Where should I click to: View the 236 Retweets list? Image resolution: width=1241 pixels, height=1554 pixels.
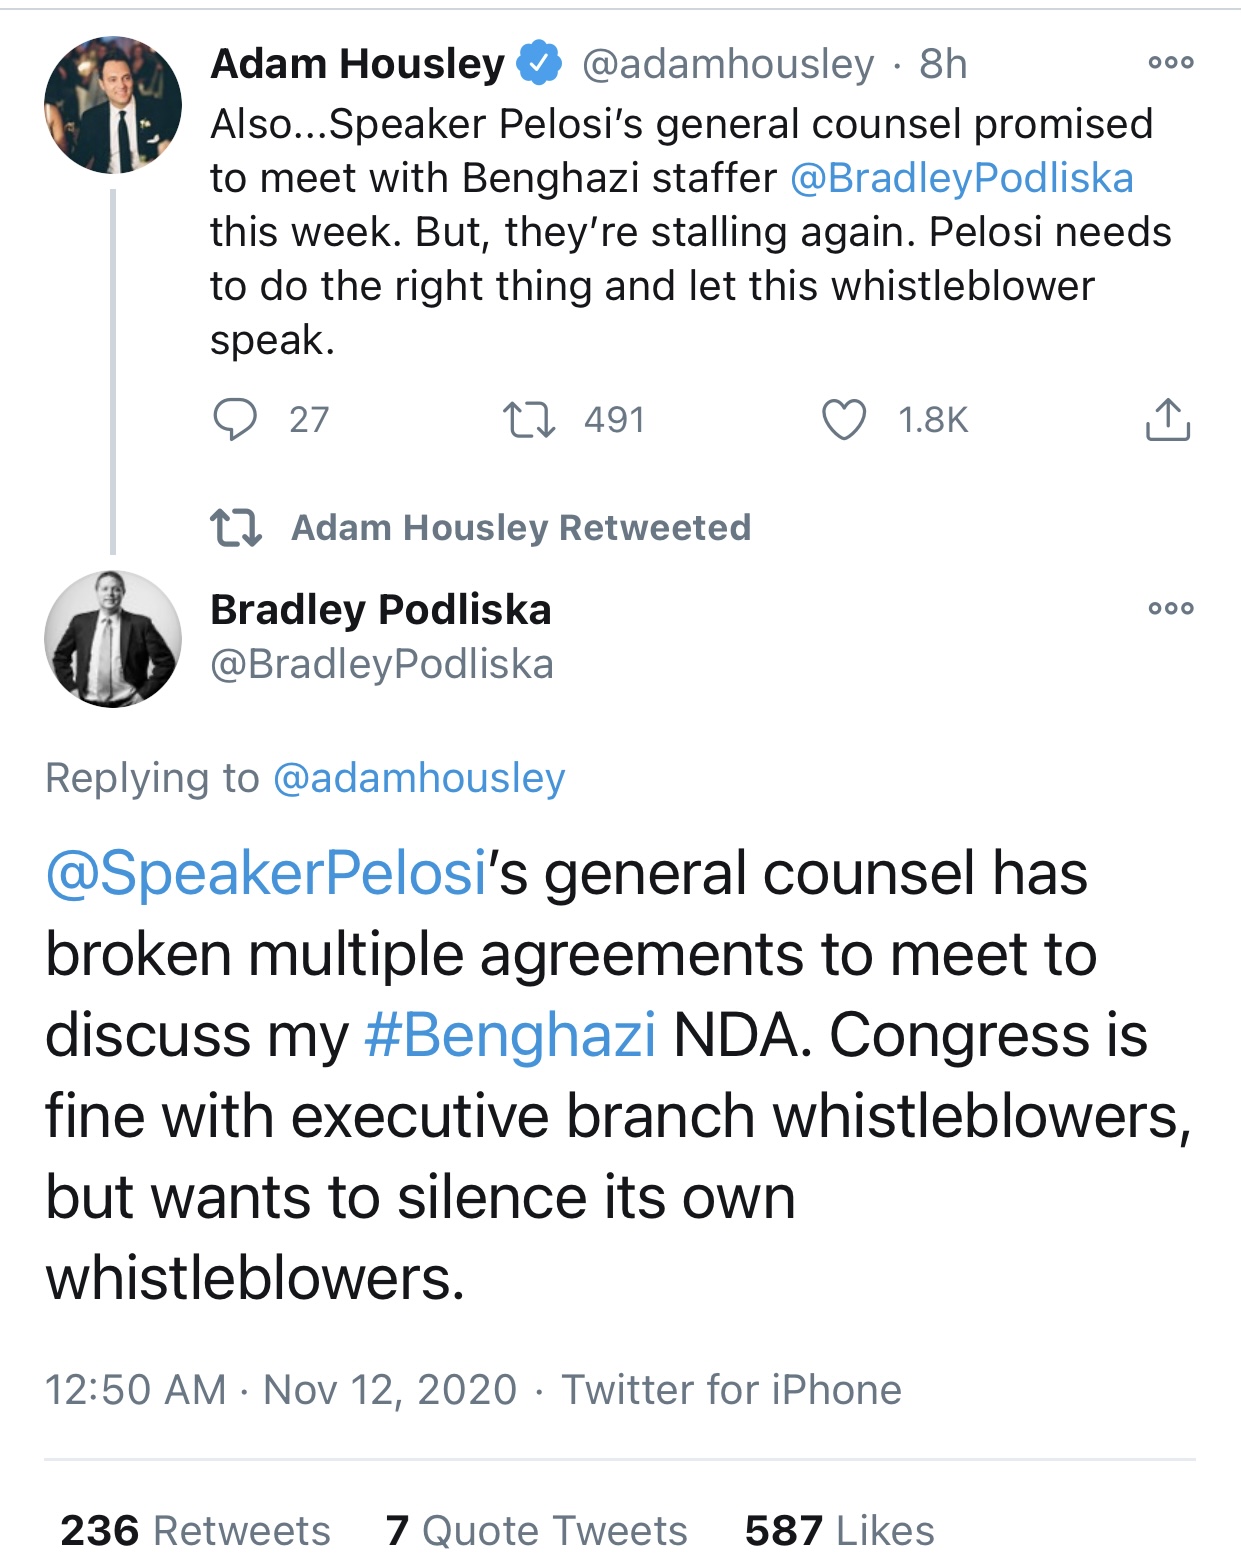point(195,1529)
